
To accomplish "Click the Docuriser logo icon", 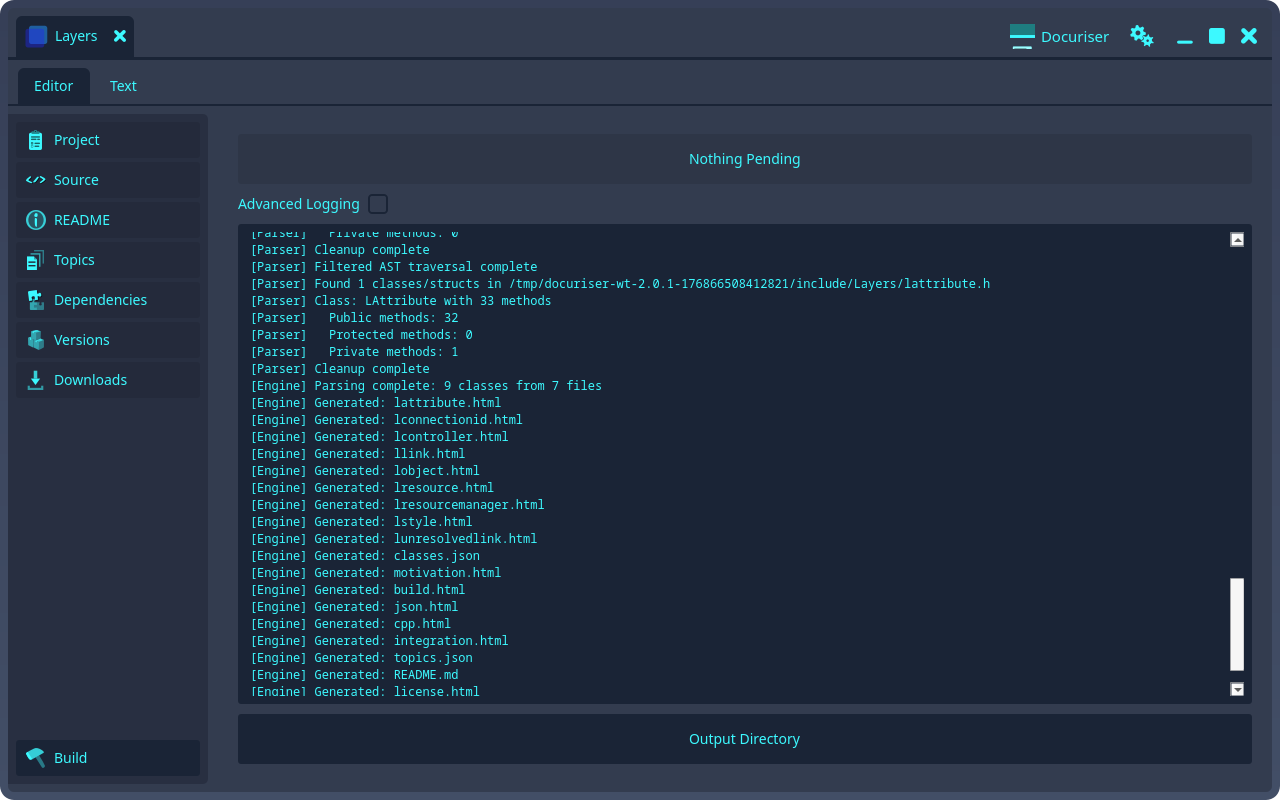I will (x=1022, y=36).
